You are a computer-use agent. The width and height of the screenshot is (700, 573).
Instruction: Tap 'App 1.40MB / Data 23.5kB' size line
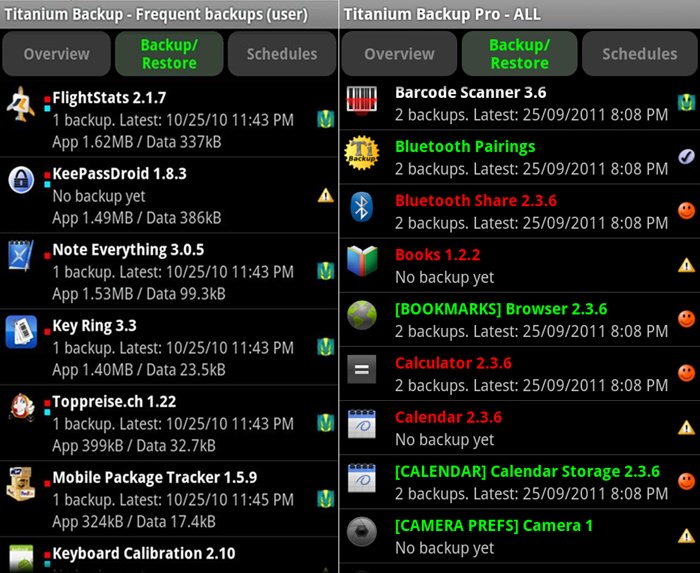tap(139, 370)
